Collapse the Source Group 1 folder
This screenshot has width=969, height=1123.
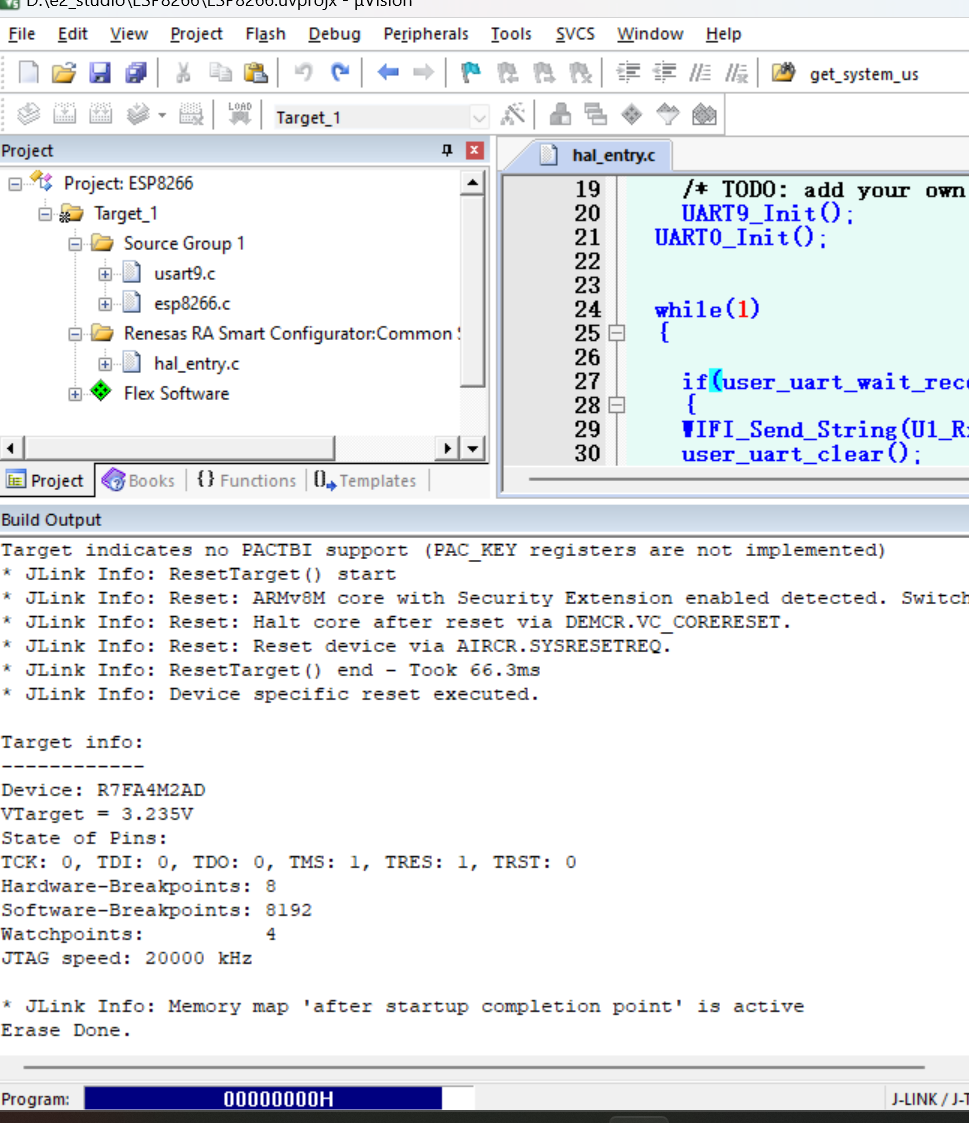click(75, 244)
